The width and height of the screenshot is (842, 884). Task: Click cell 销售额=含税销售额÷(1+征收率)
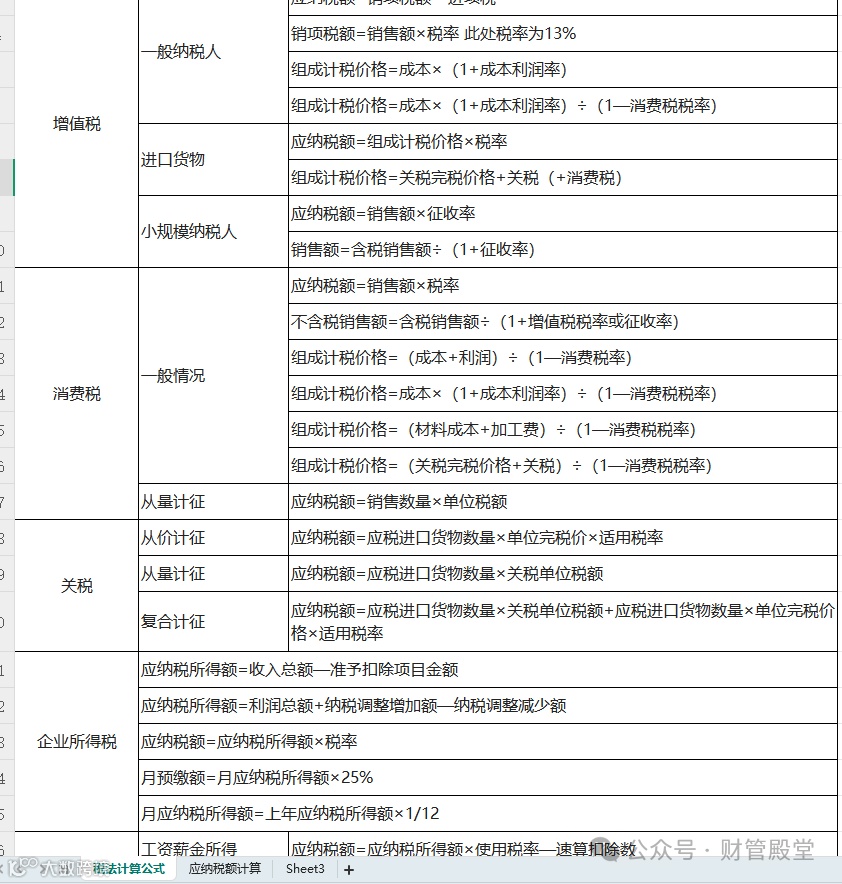(x=563, y=250)
